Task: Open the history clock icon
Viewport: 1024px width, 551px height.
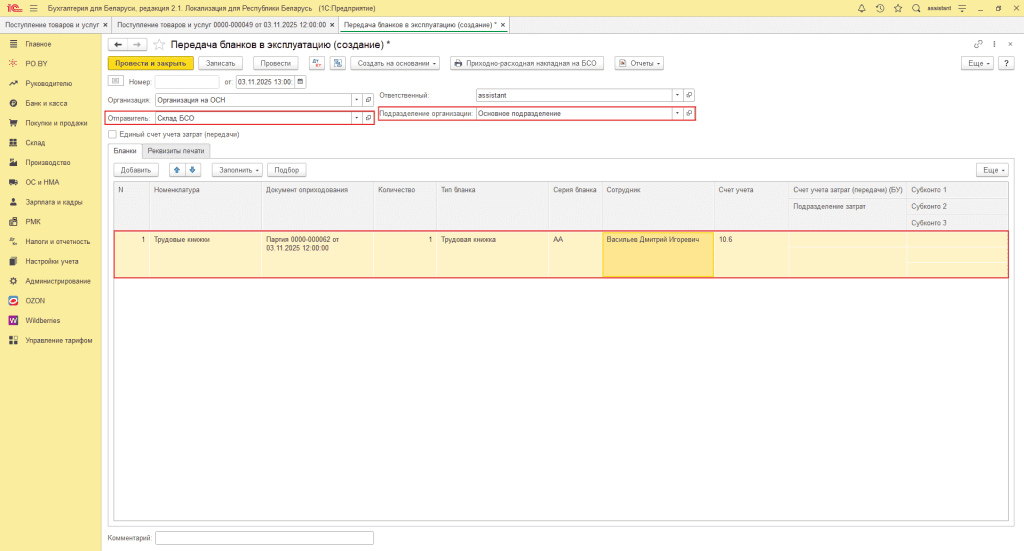Action: pyautogui.click(x=879, y=8)
